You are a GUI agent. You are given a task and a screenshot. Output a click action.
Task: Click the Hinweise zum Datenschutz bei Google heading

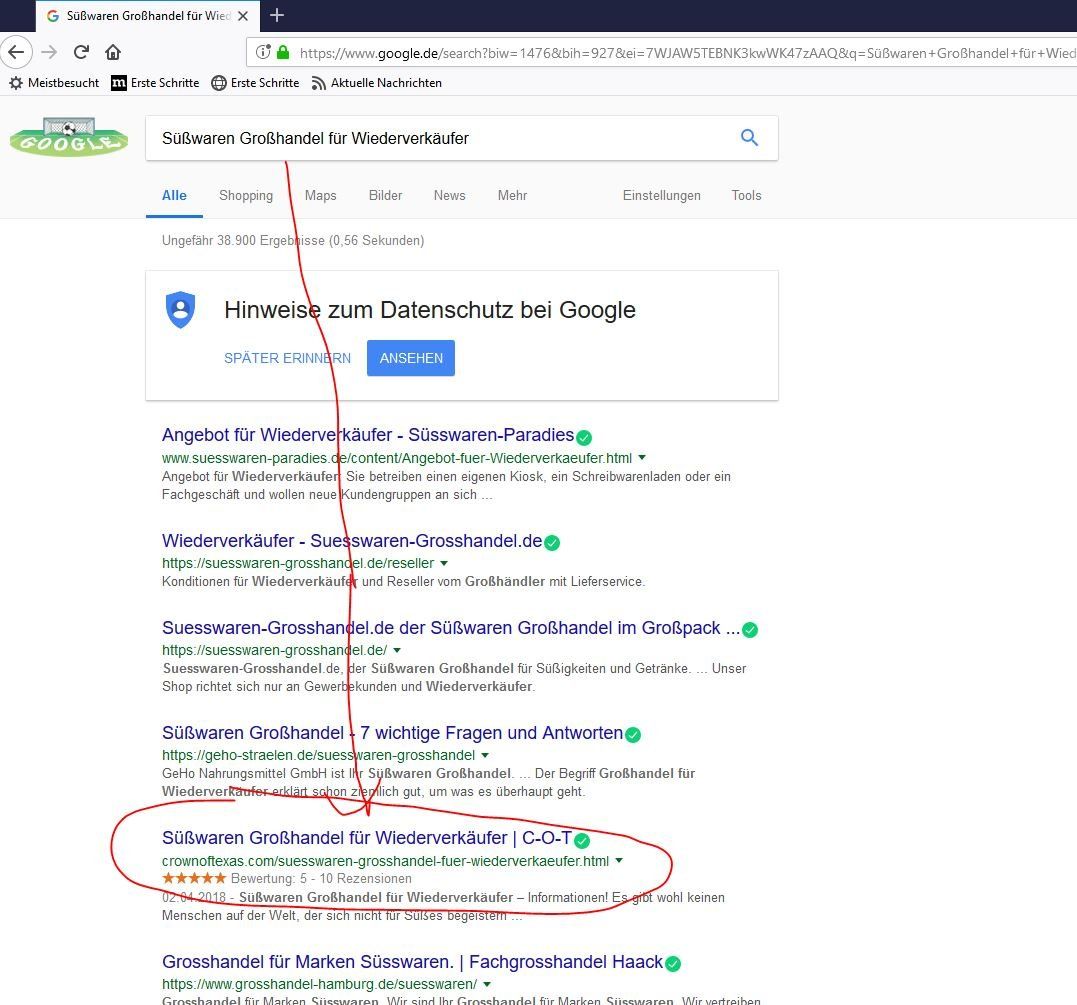[x=430, y=310]
